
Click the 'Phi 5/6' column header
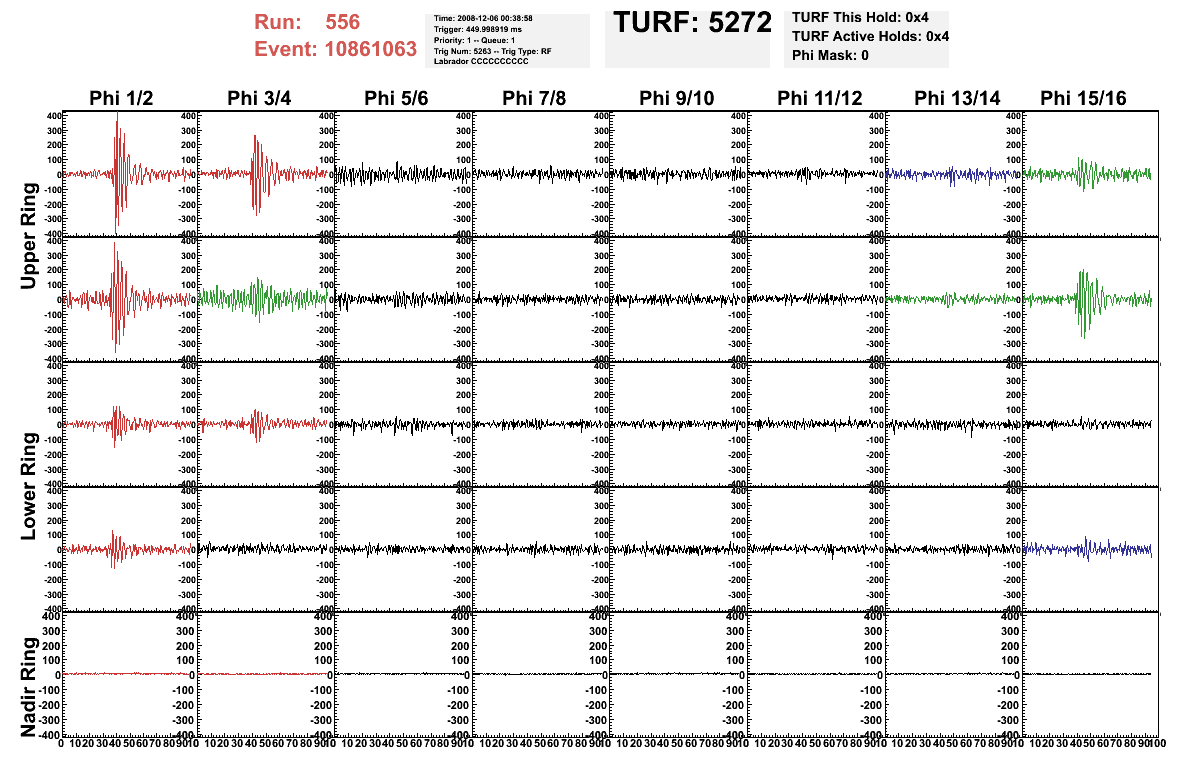(x=397, y=98)
